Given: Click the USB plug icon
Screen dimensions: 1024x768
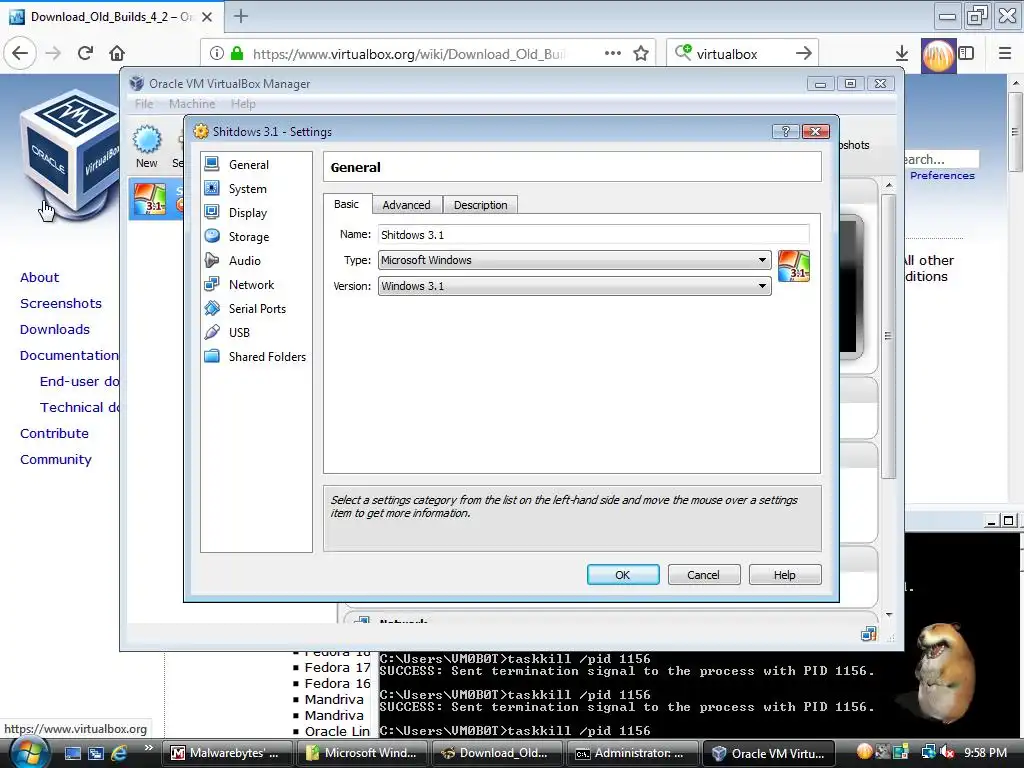Looking at the screenshot, I should 212,332.
